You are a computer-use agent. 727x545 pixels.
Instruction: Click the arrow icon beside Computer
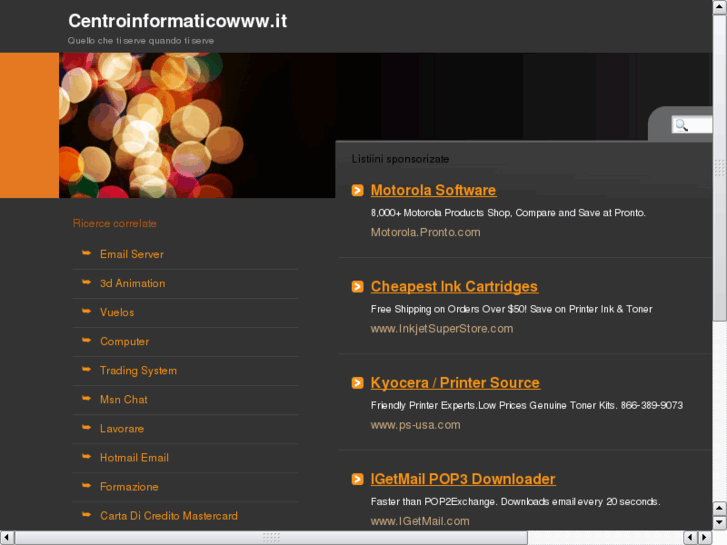86,340
